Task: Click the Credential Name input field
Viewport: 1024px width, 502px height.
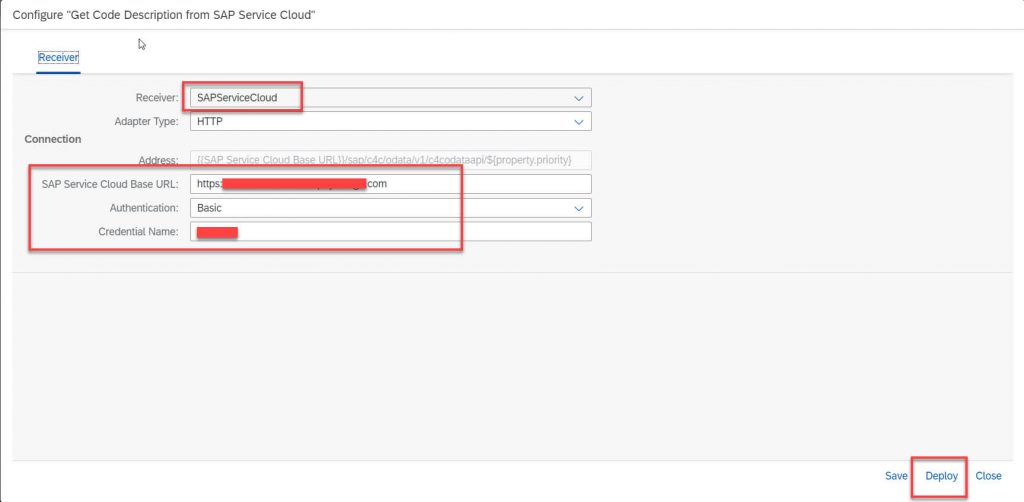Action: point(391,232)
